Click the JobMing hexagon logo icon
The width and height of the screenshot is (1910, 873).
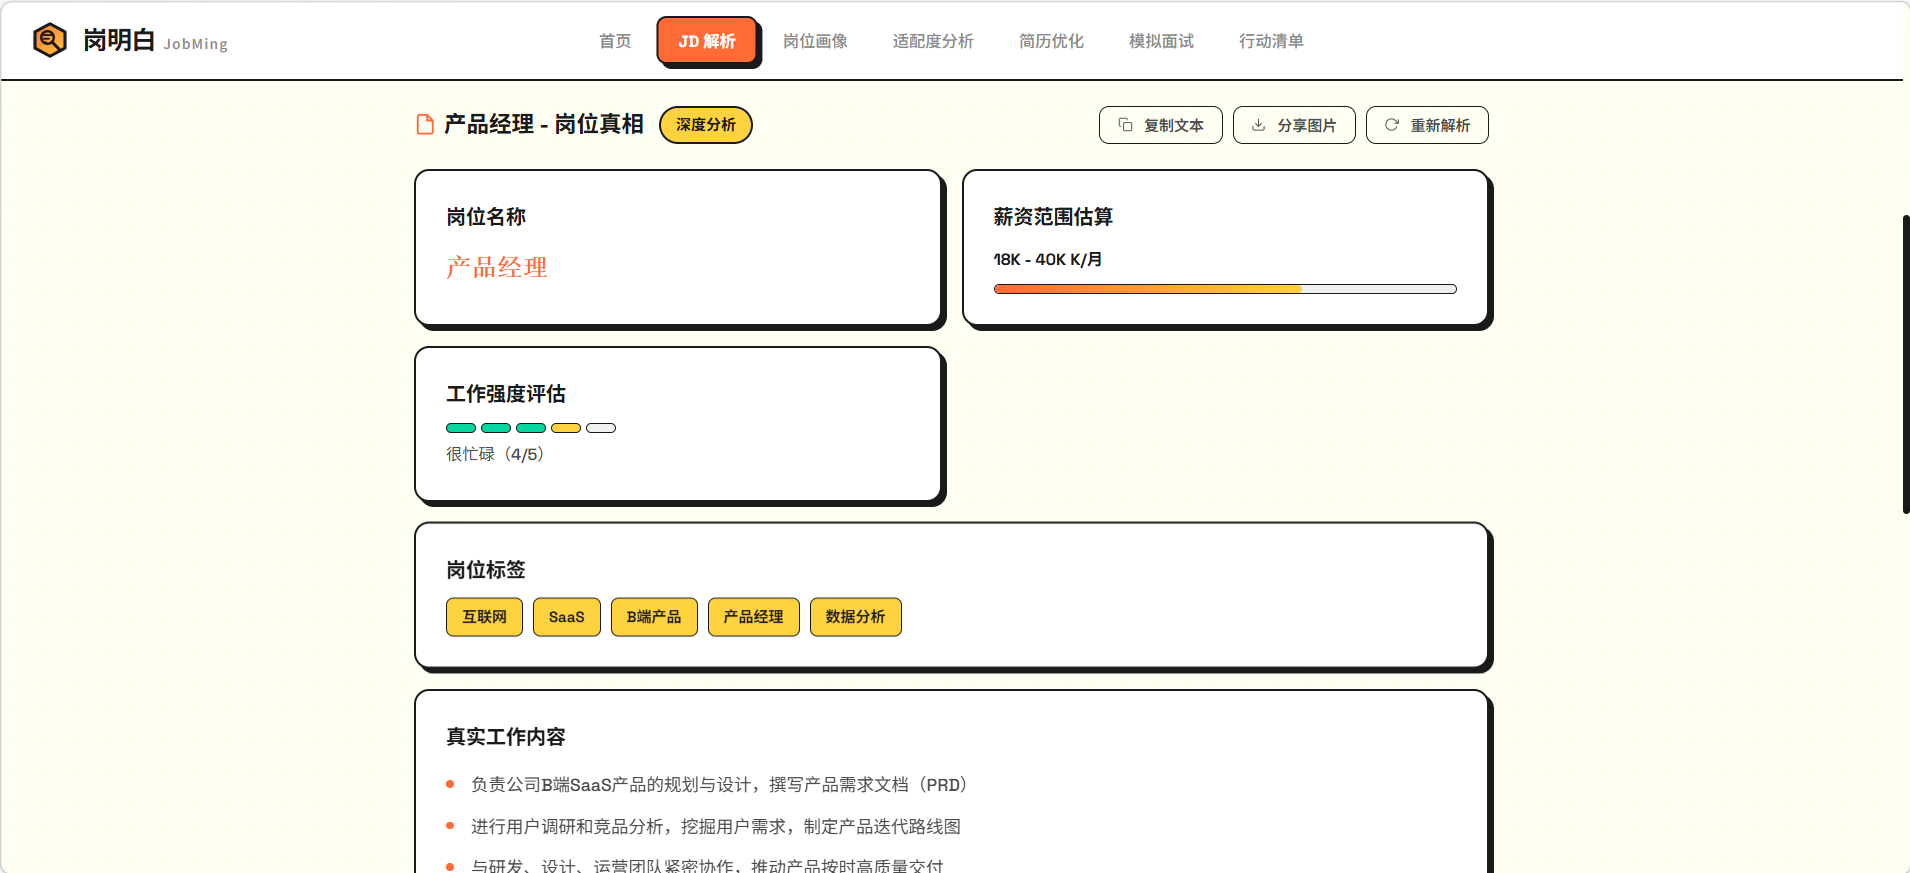coord(49,40)
